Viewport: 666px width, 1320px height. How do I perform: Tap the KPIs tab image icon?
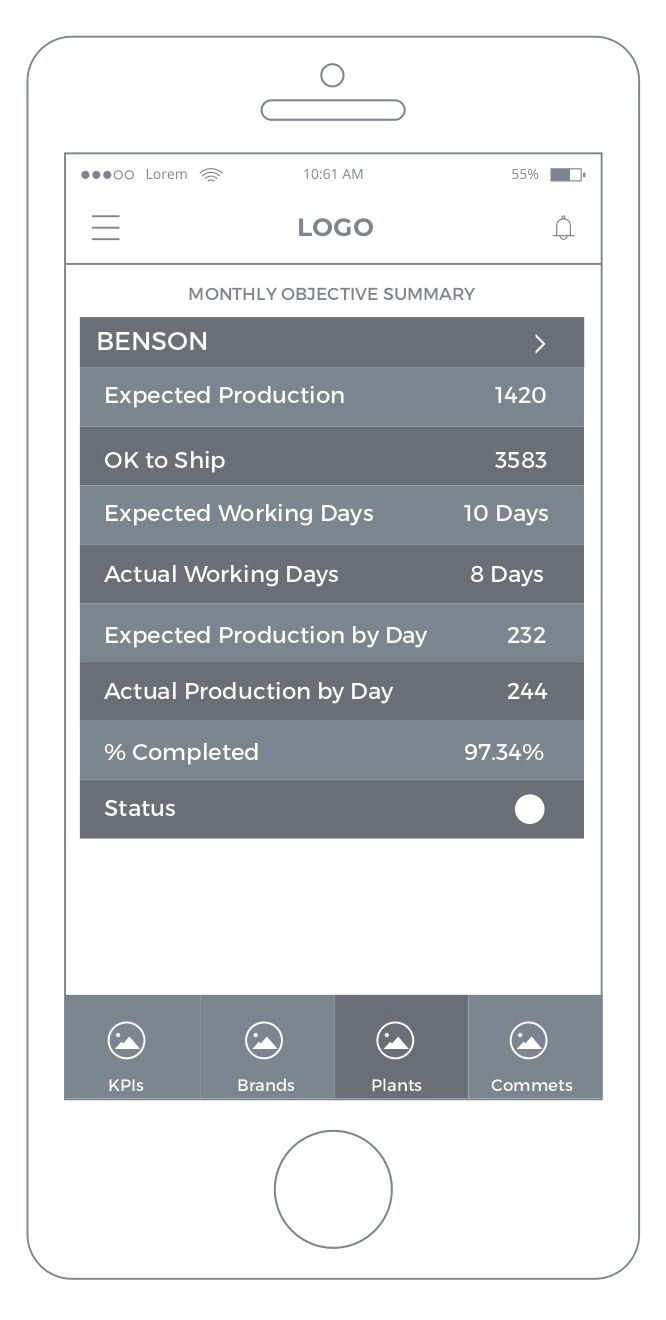click(x=126, y=1041)
